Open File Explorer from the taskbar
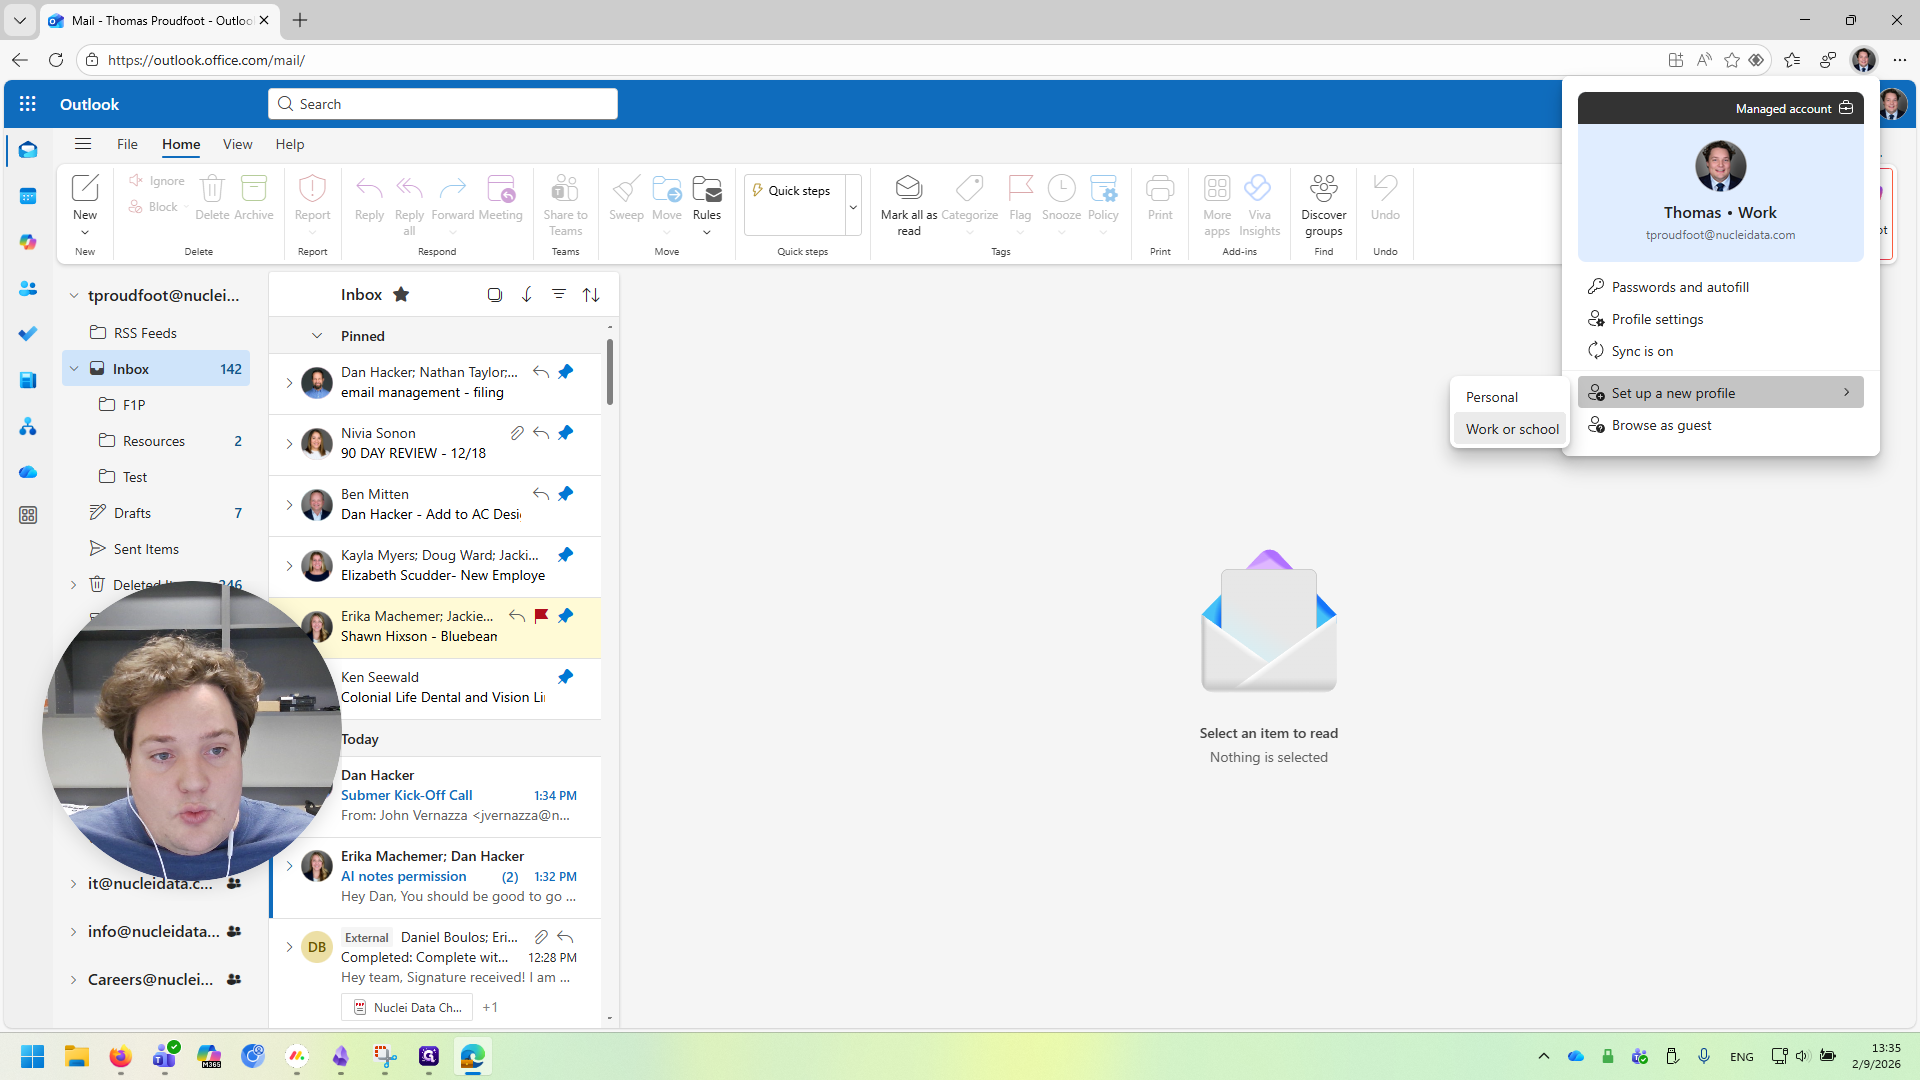Image resolution: width=1920 pixels, height=1080 pixels. 77,1056
